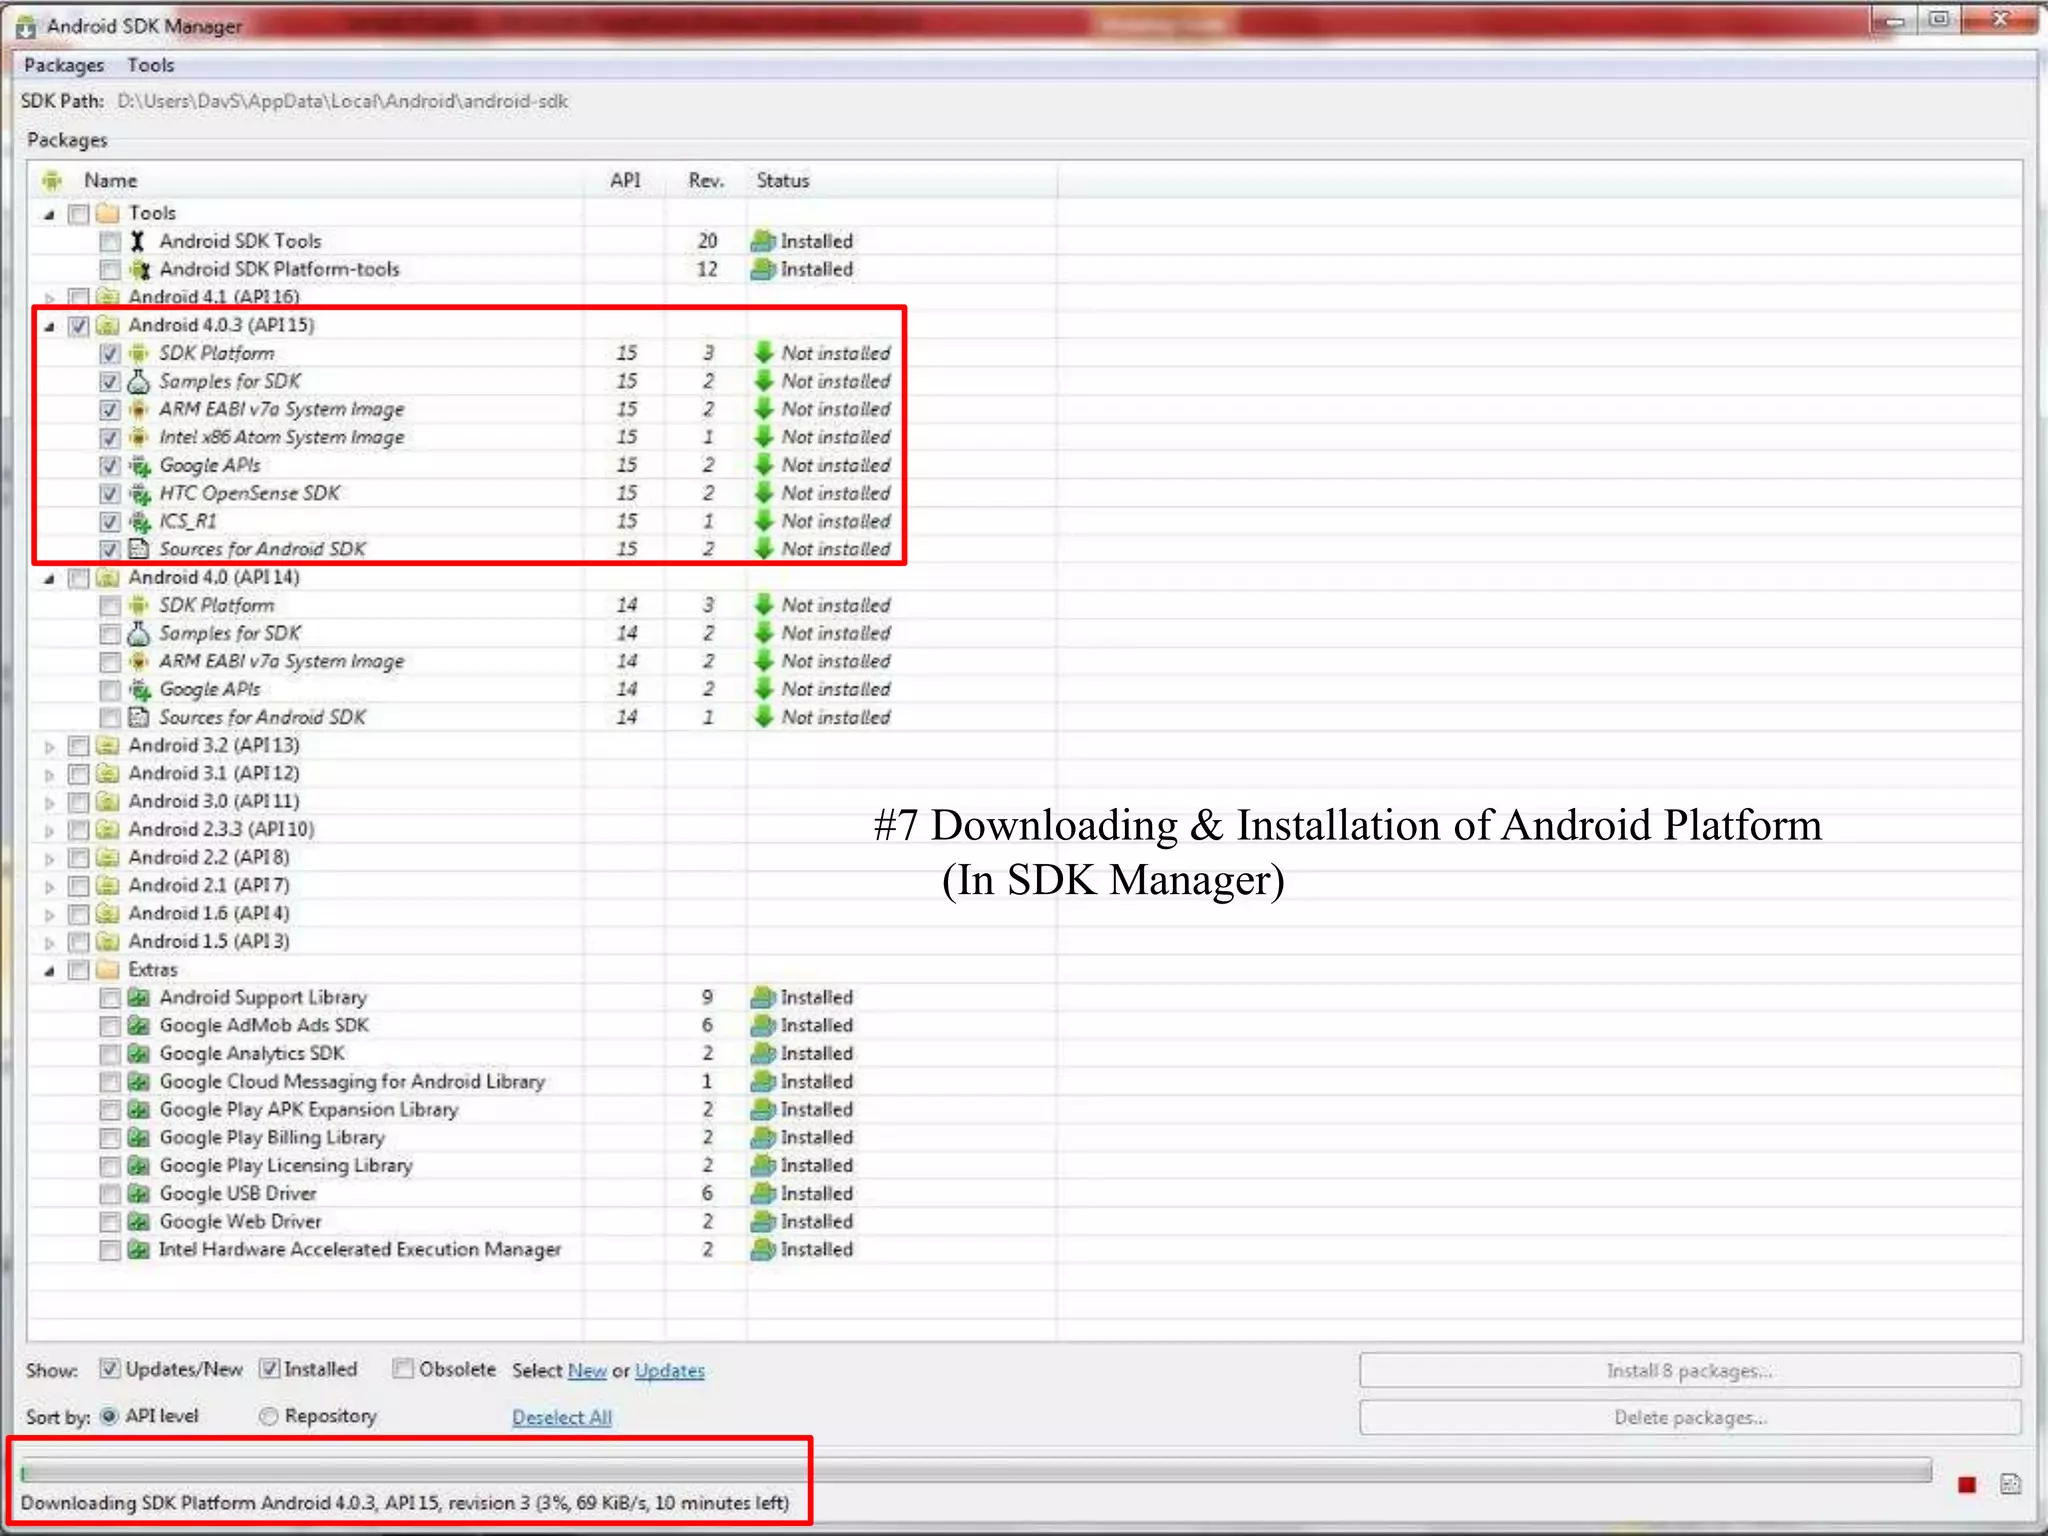Click the Android Support Library extras icon
2048x1536 pixels.
coord(139,997)
